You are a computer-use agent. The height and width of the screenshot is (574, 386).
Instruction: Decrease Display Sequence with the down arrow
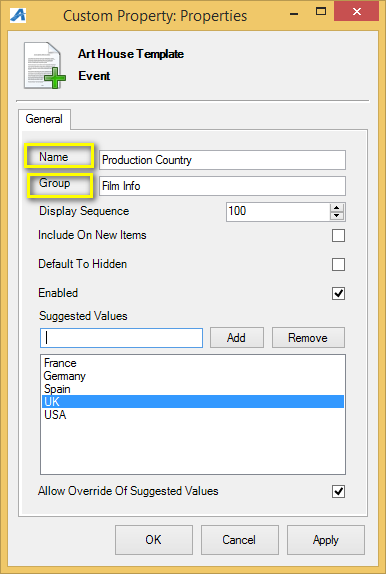coord(337,216)
